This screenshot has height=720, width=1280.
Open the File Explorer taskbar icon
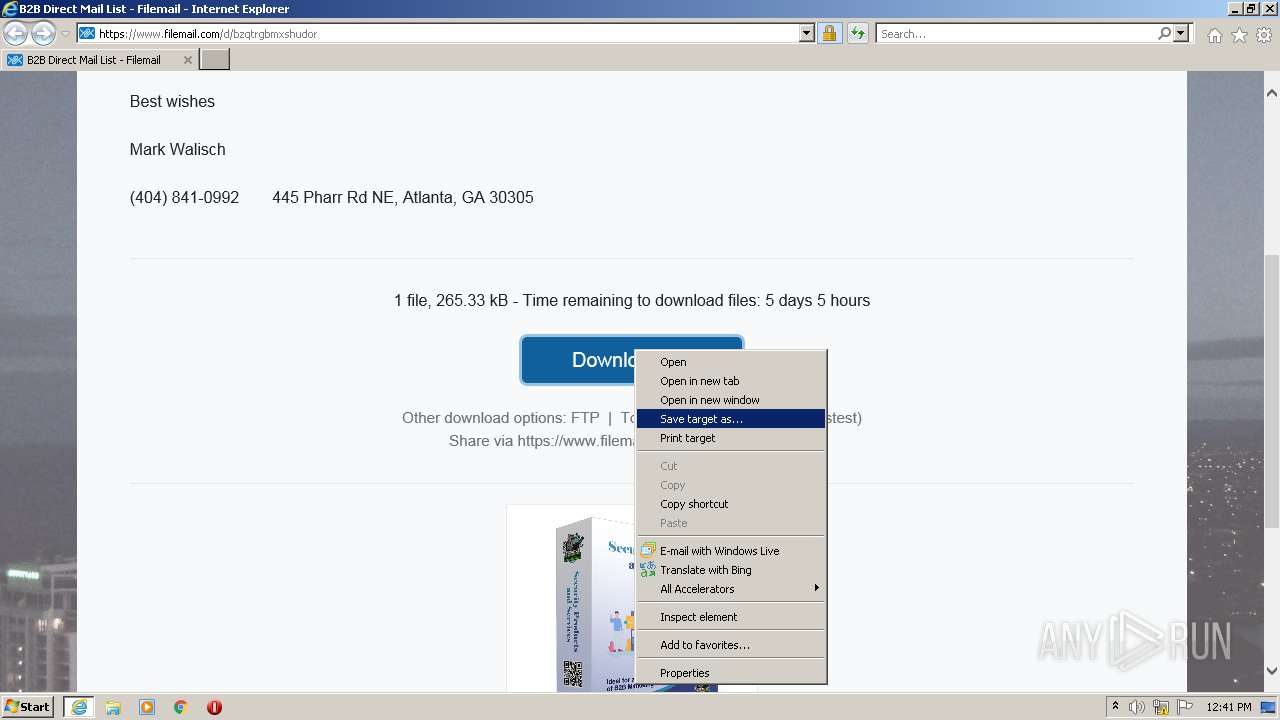(113, 707)
